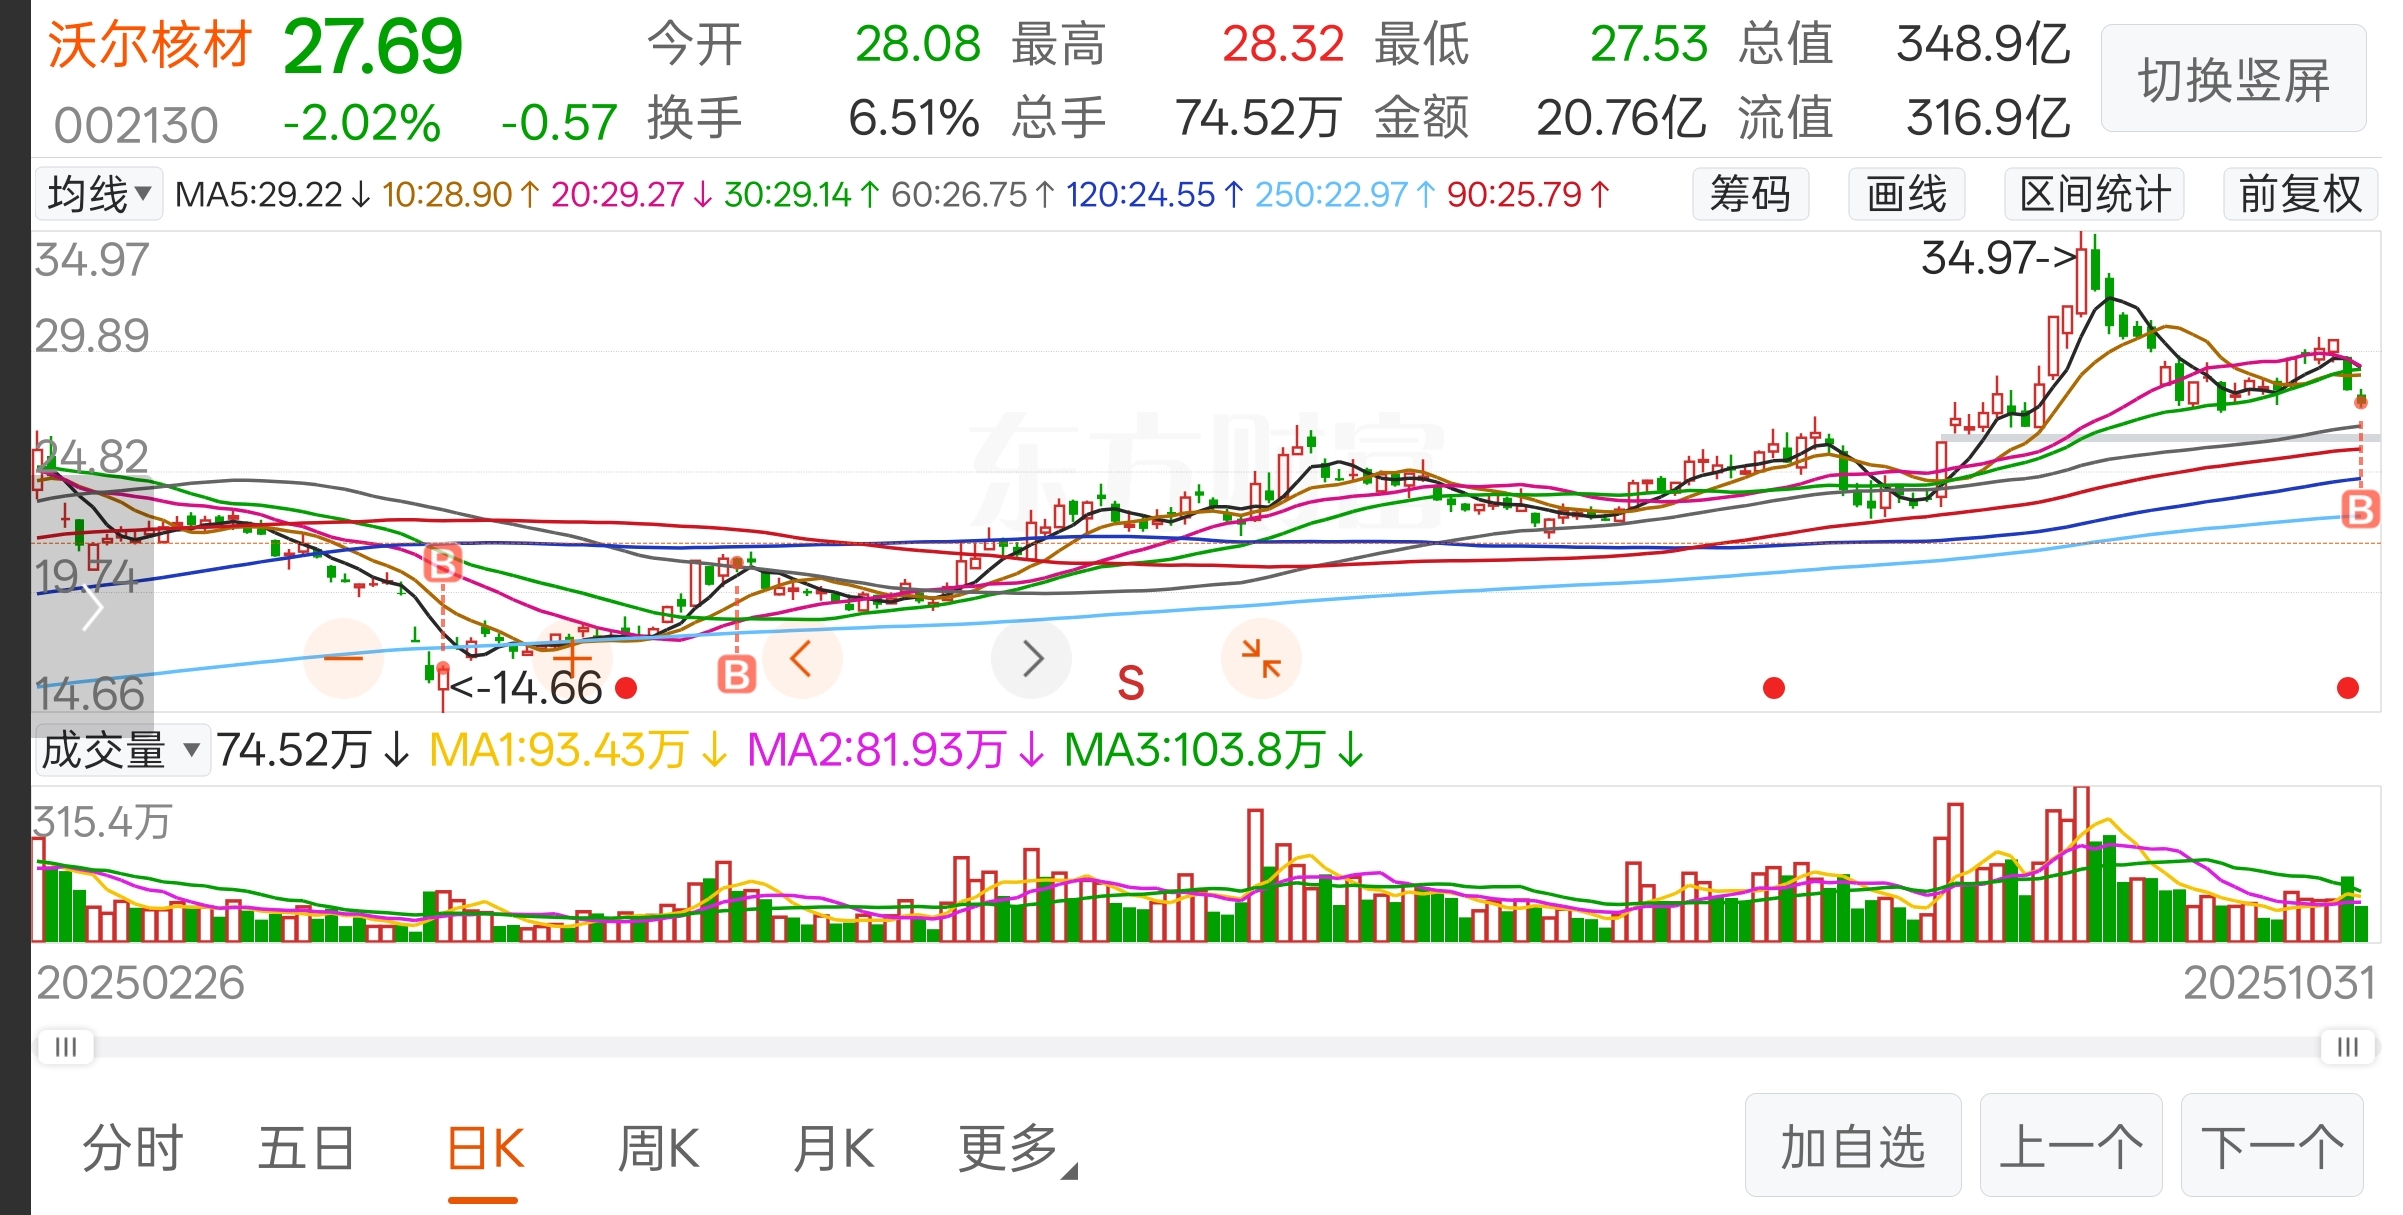The height and width of the screenshot is (1215, 2403).
Task: Click the B buy marker at right edge
Action: [2361, 509]
